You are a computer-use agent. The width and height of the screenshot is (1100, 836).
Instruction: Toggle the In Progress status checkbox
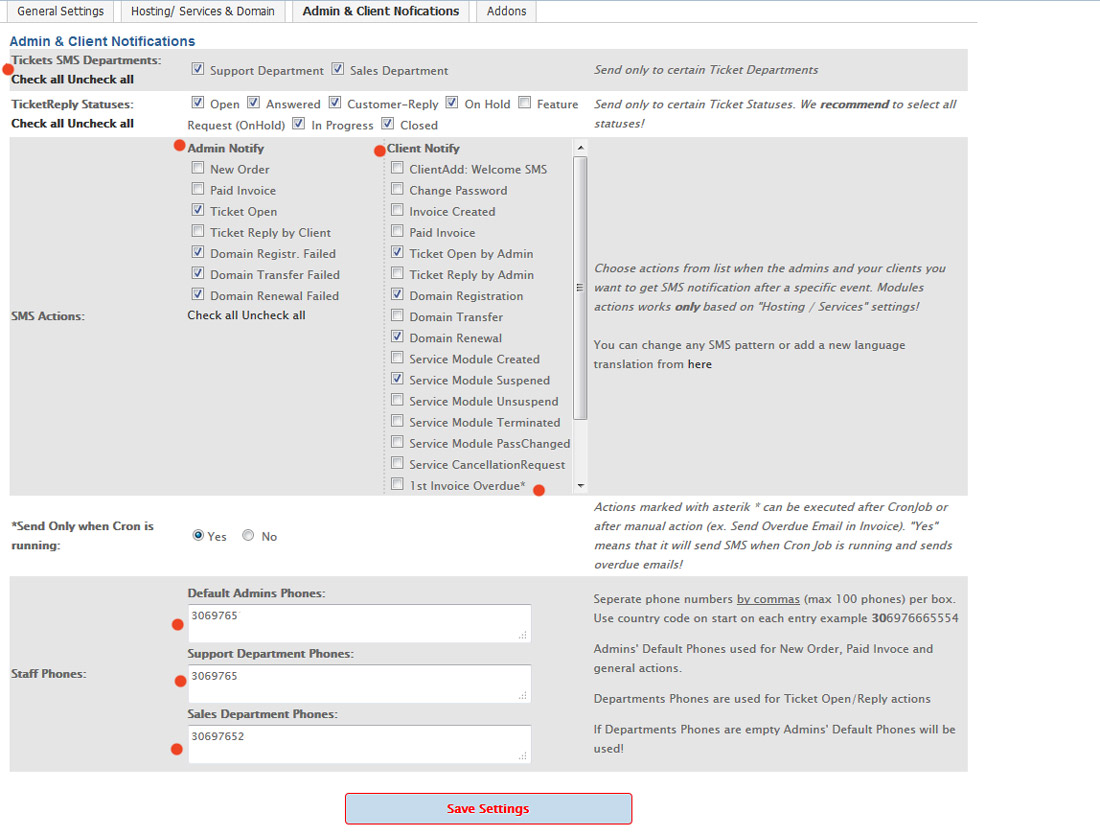(299, 123)
